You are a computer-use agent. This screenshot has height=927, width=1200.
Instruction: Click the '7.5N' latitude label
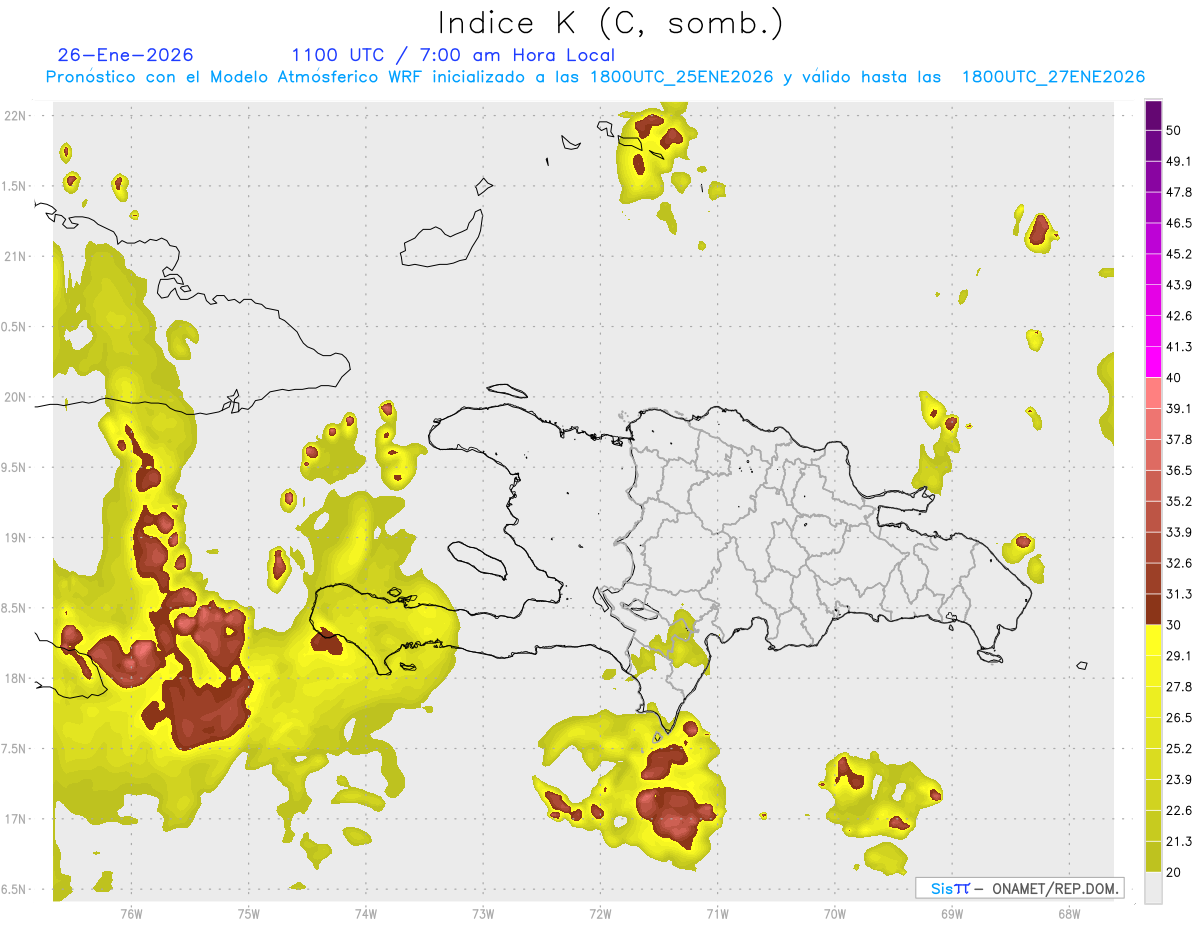(x=14, y=749)
